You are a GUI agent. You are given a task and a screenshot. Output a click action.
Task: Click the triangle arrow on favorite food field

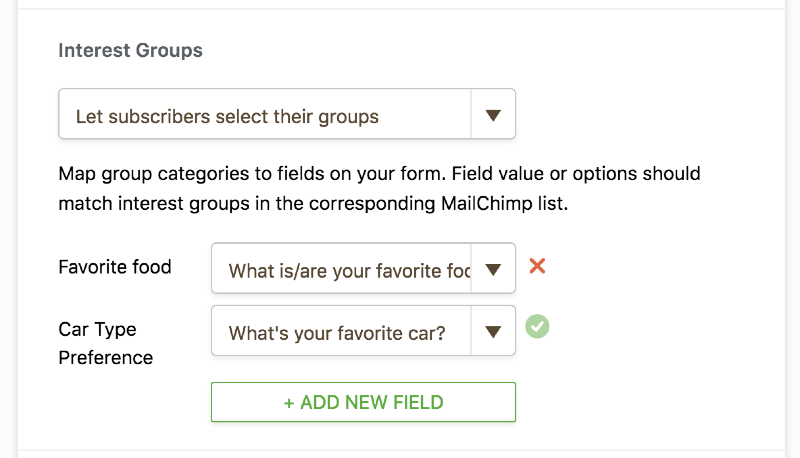tap(493, 269)
